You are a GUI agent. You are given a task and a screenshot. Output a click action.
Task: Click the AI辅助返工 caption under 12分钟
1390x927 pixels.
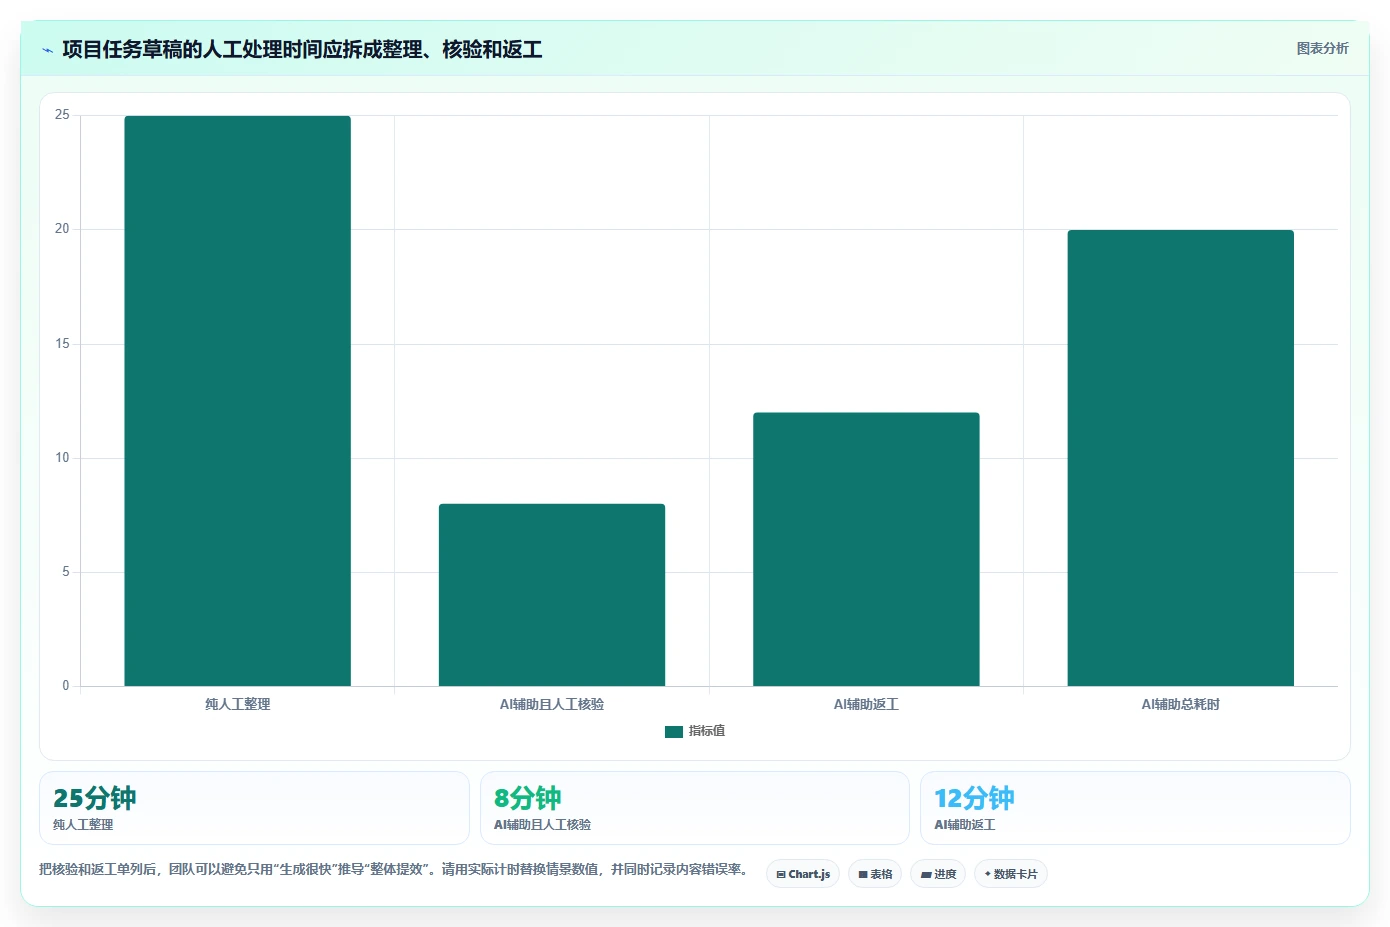point(964,825)
